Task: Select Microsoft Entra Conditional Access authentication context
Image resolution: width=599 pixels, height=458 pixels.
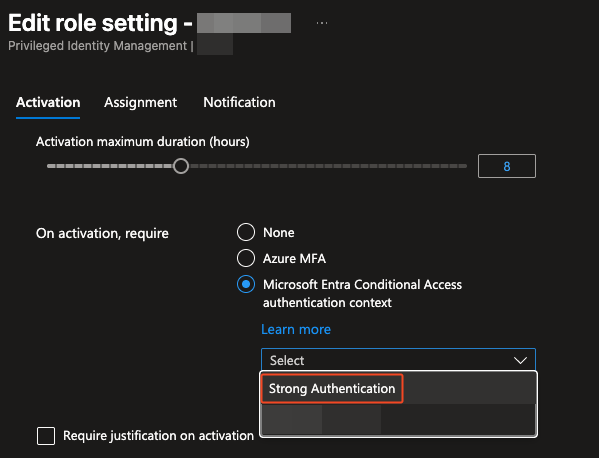Action: click(246, 285)
